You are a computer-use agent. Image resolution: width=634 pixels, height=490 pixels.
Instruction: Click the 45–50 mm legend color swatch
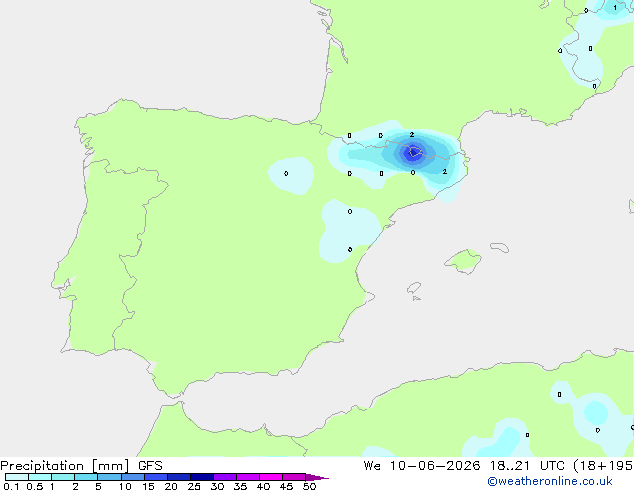point(294,477)
